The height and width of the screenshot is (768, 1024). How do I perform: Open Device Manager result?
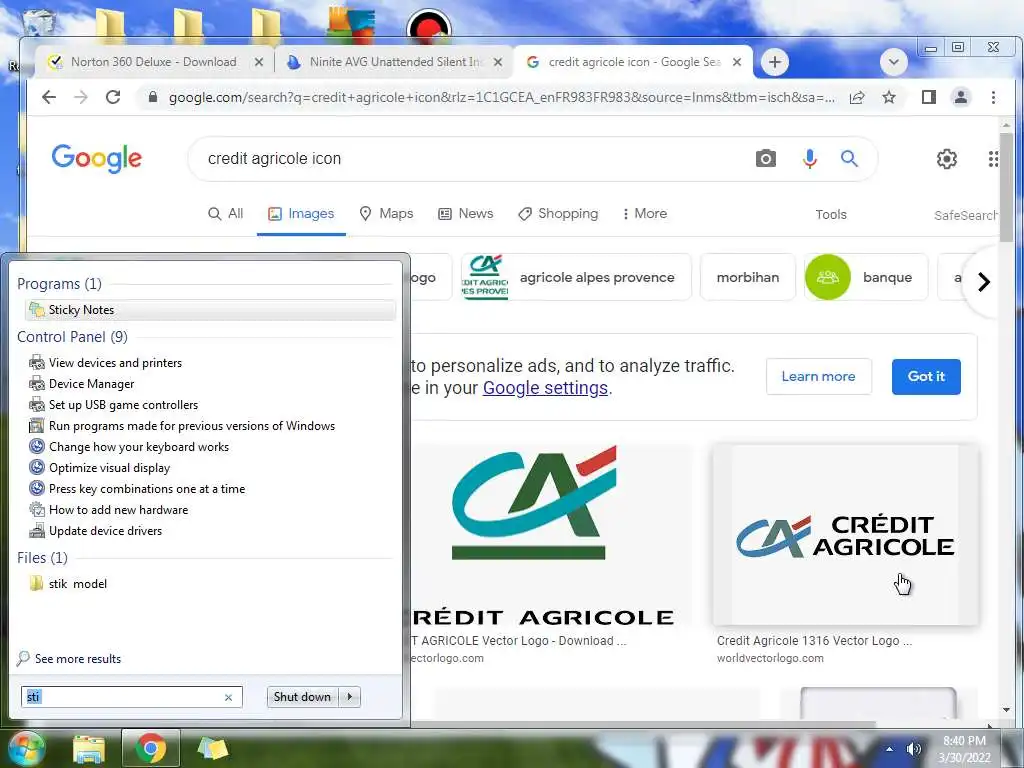coord(91,384)
